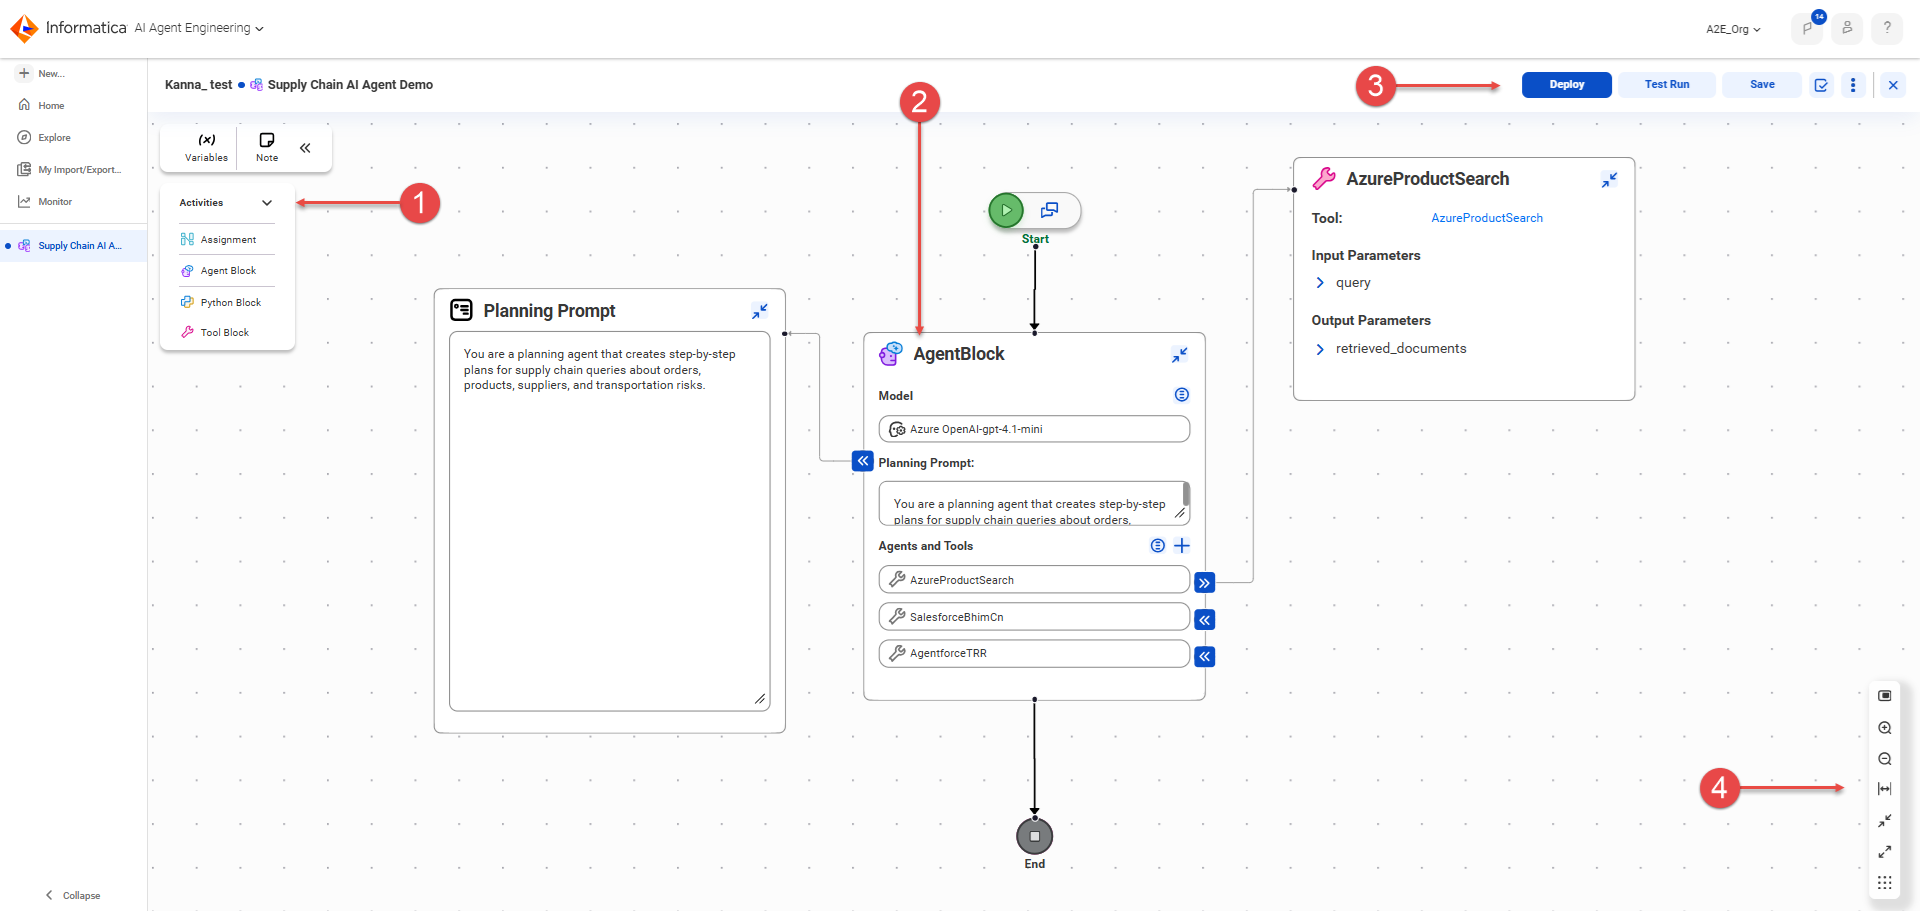Click the Kanna_test breadcrumb
1920x911 pixels.
tap(198, 85)
